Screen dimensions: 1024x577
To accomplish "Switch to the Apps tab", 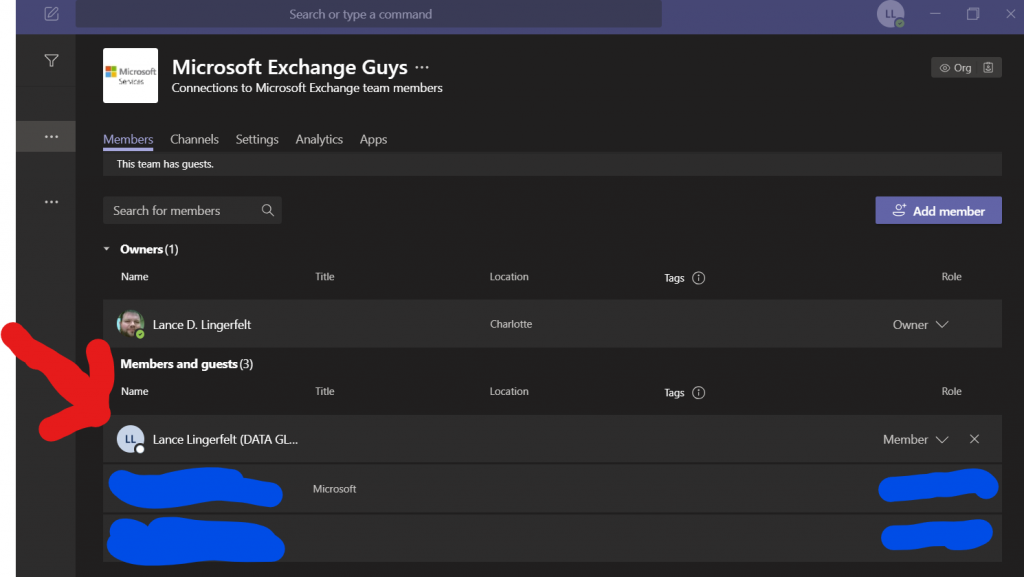I will 373,139.
